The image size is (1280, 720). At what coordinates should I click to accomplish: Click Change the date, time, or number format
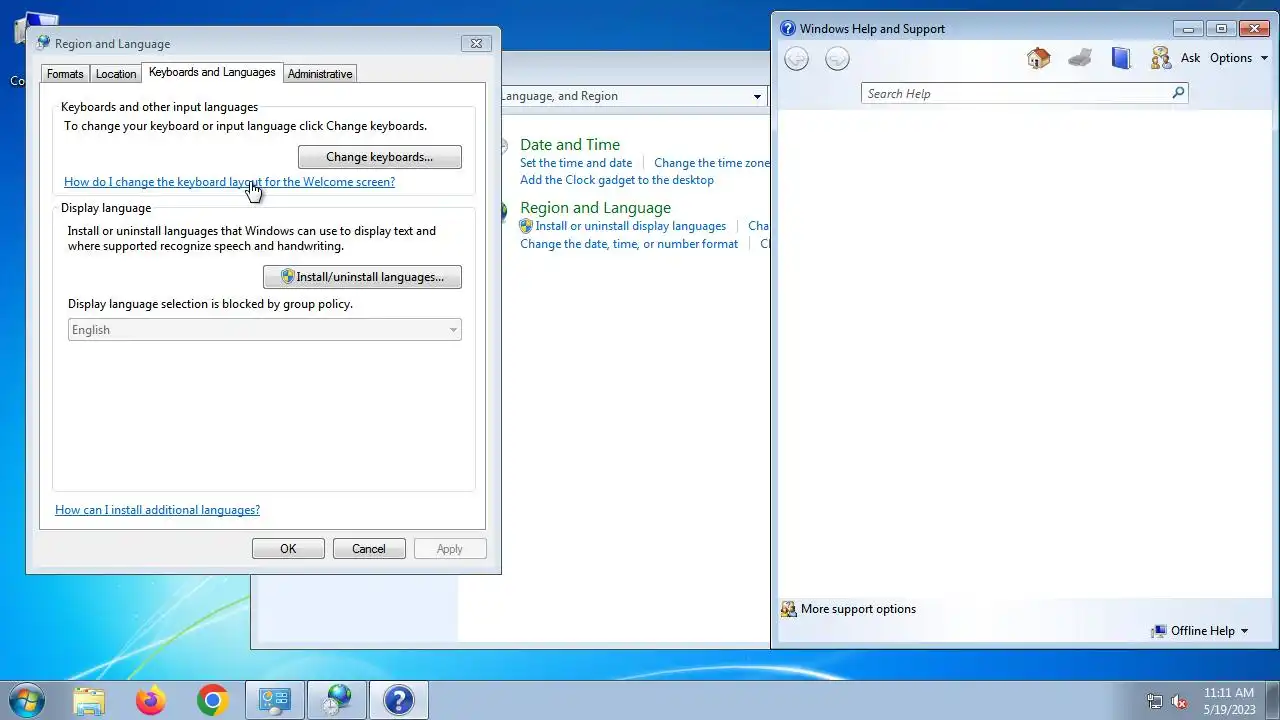tap(629, 244)
